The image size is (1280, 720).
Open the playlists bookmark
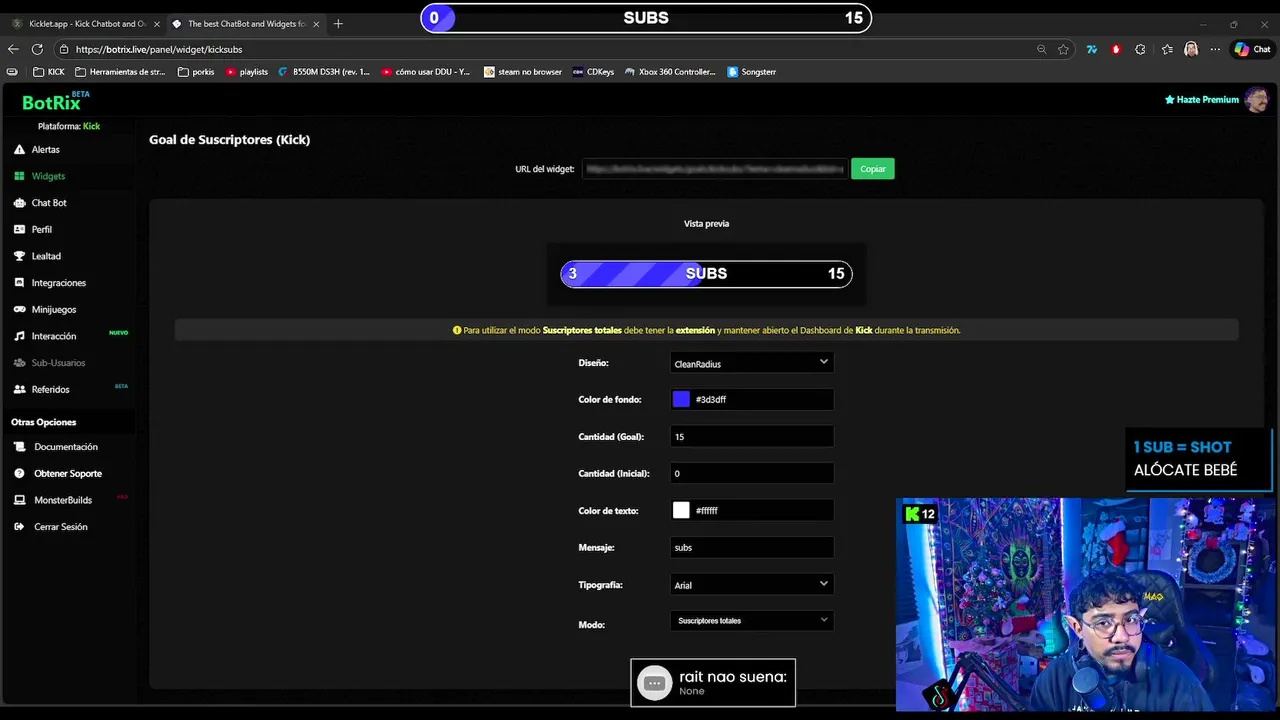(247, 72)
